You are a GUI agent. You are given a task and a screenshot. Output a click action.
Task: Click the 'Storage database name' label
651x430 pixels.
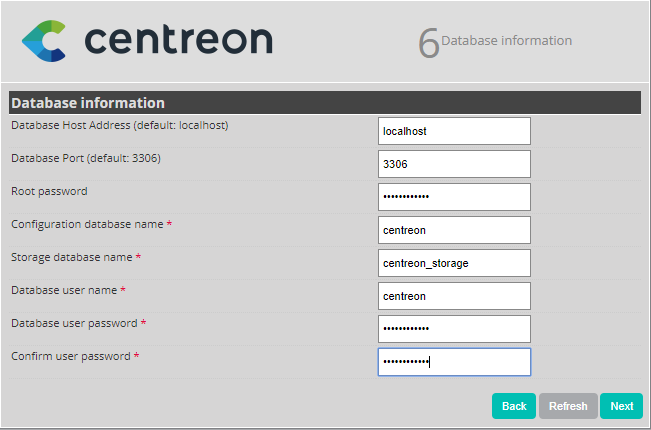72,257
